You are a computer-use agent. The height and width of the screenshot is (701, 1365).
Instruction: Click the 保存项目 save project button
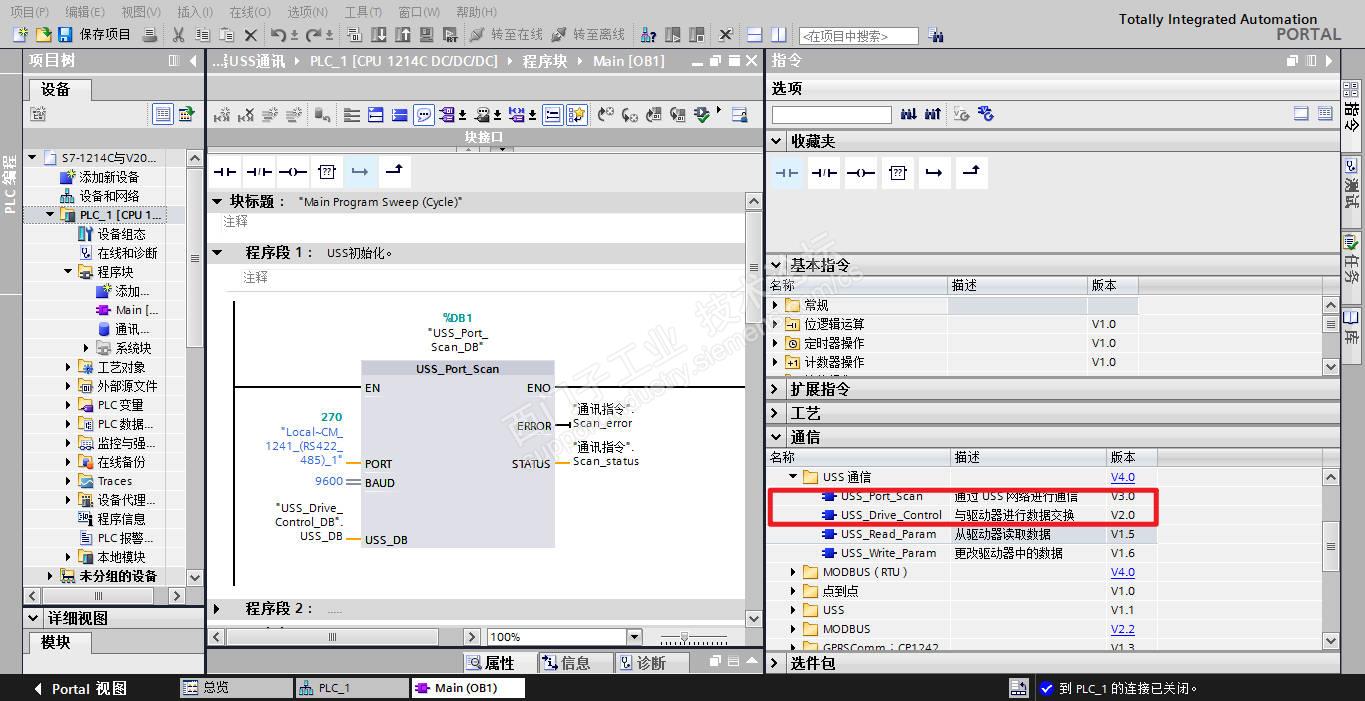pyautogui.click(x=95, y=35)
